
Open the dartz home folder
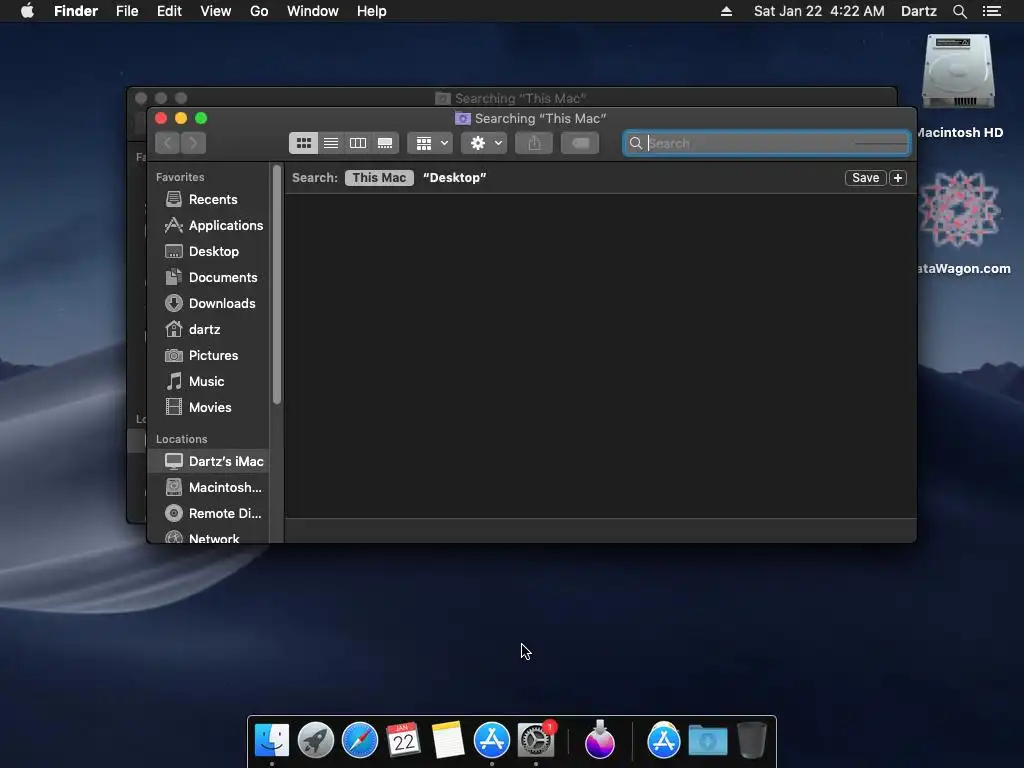[209, 330]
